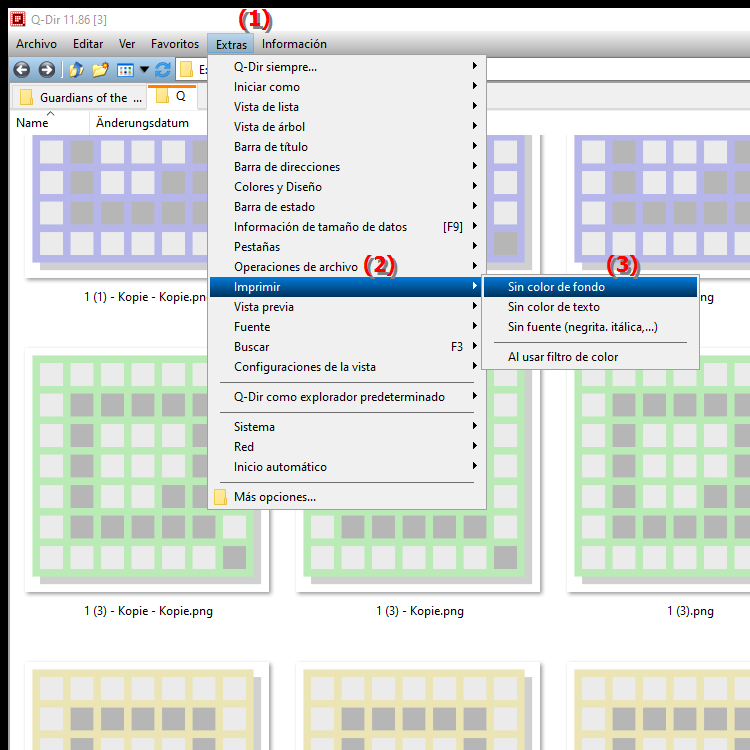
Task: Toggle Al usar filtro de color
Action: pyautogui.click(x=590, y=357)
